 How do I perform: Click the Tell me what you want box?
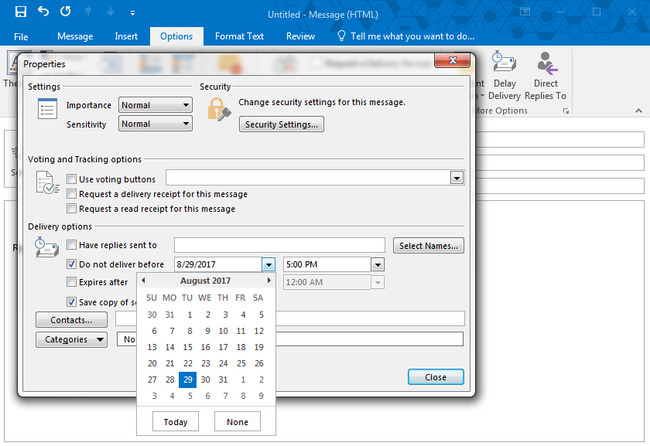tap(412, 36)
